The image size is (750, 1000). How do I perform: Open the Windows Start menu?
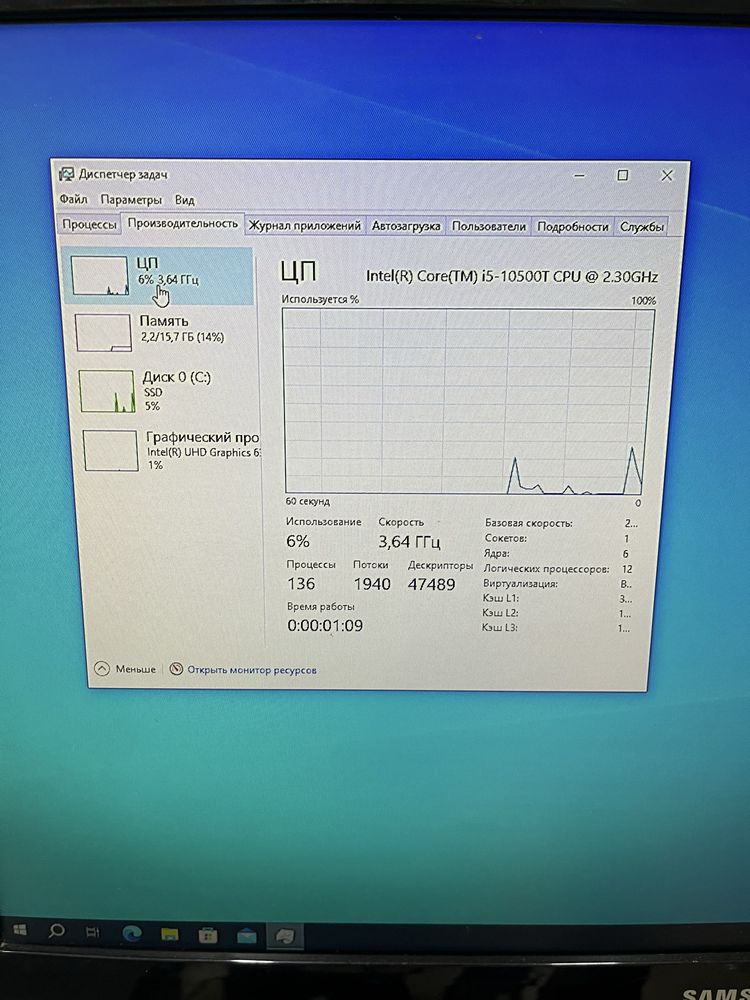(x=20, y=930)
